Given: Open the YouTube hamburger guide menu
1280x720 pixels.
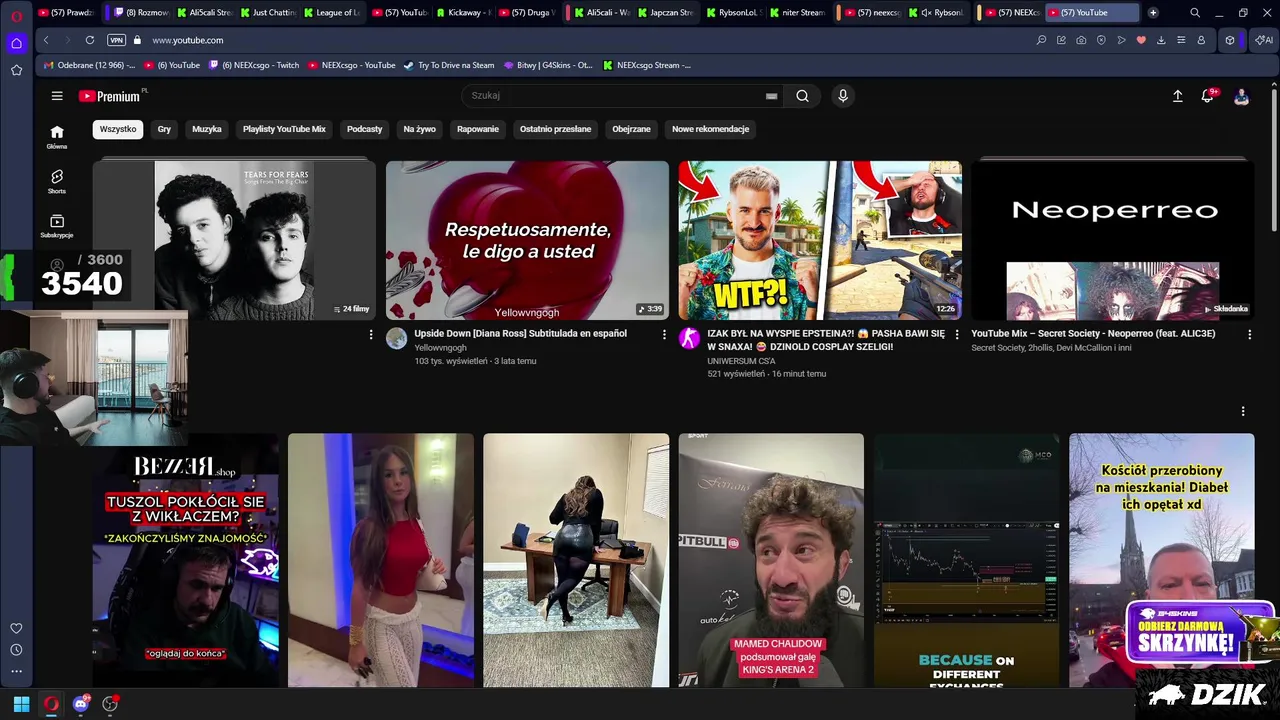Looking at the screenshot, I should (57, 96).
